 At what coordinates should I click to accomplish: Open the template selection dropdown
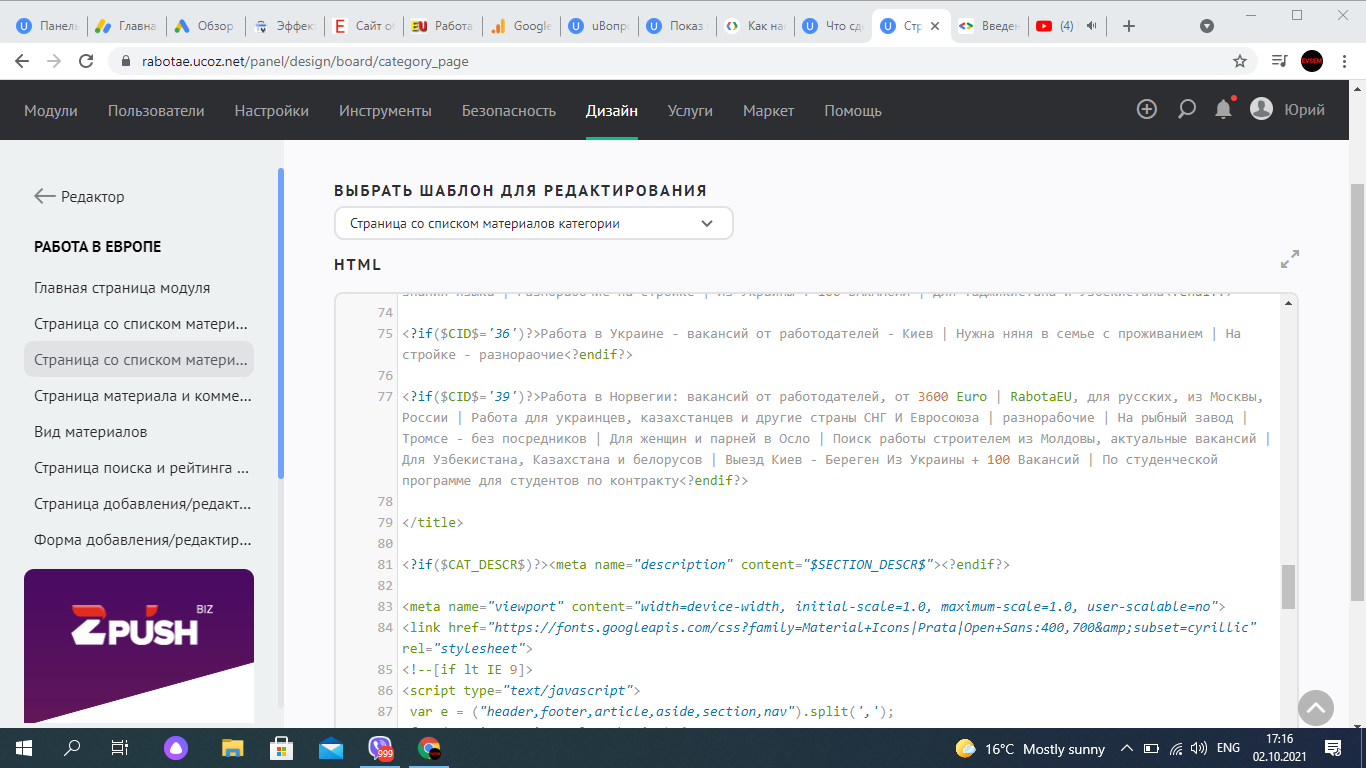533,224
